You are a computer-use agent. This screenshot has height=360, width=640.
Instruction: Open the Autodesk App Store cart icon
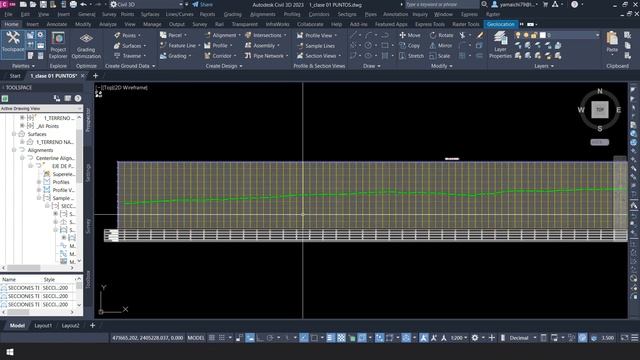click(545, 4)
